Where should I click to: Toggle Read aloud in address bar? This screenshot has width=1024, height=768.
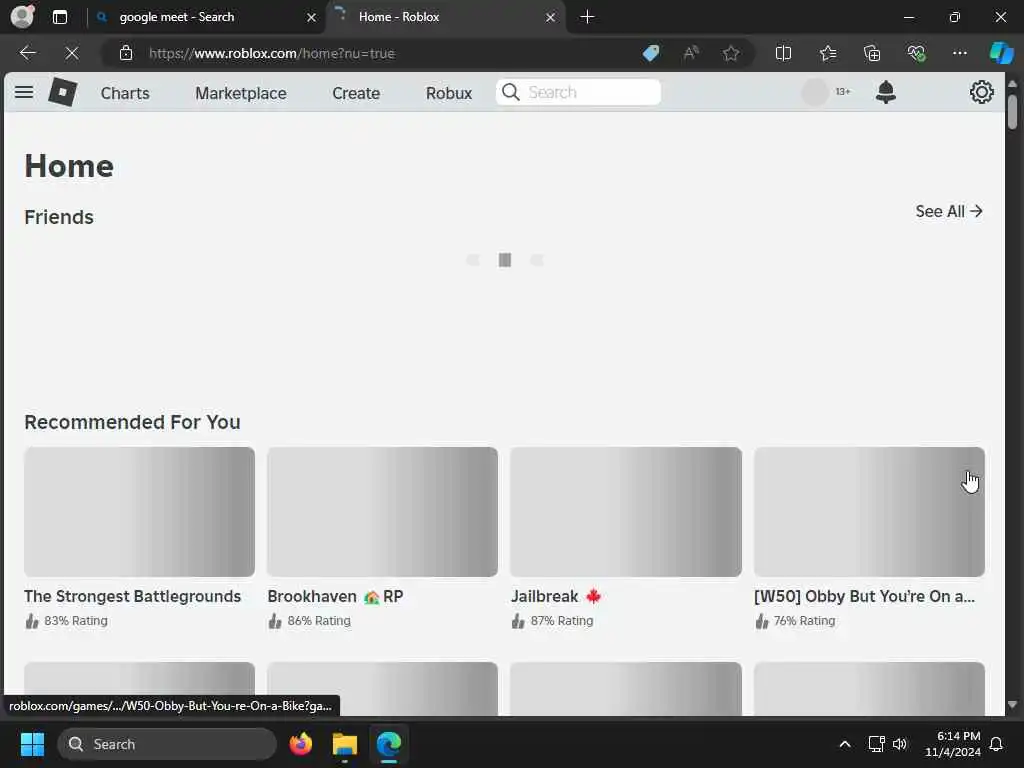click(x=691, y=53)
